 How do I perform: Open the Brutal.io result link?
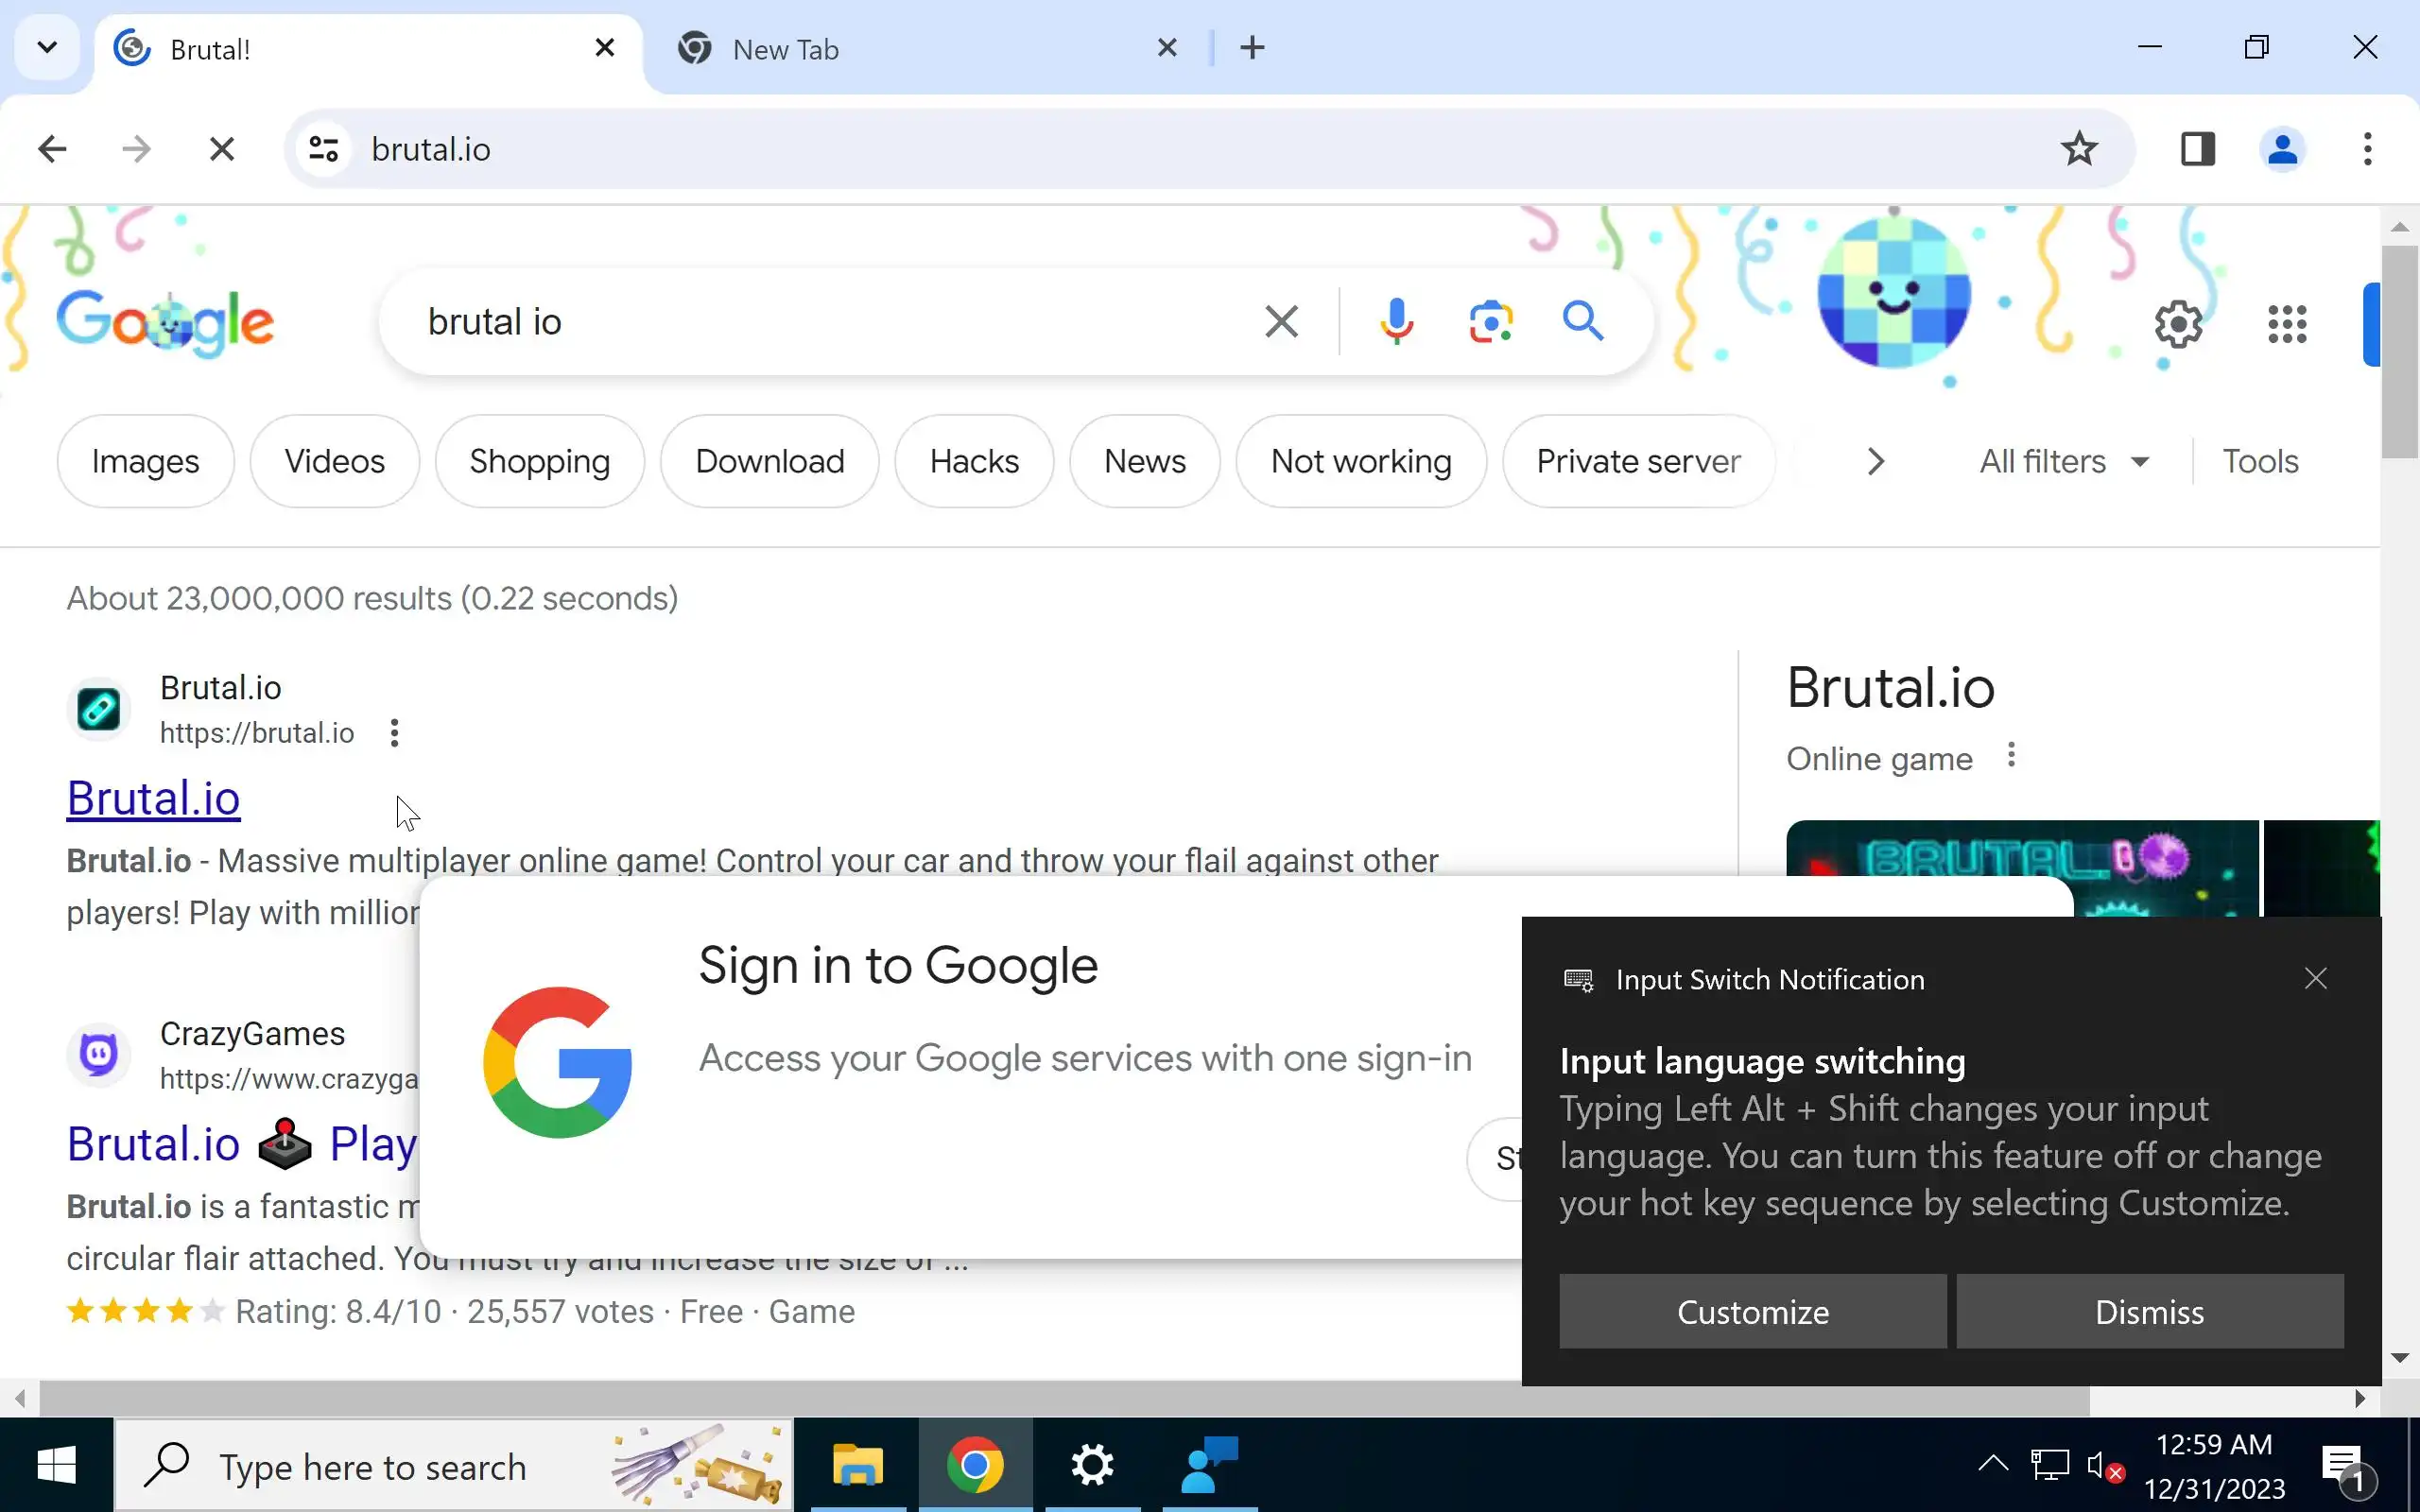tap(153, 799)
